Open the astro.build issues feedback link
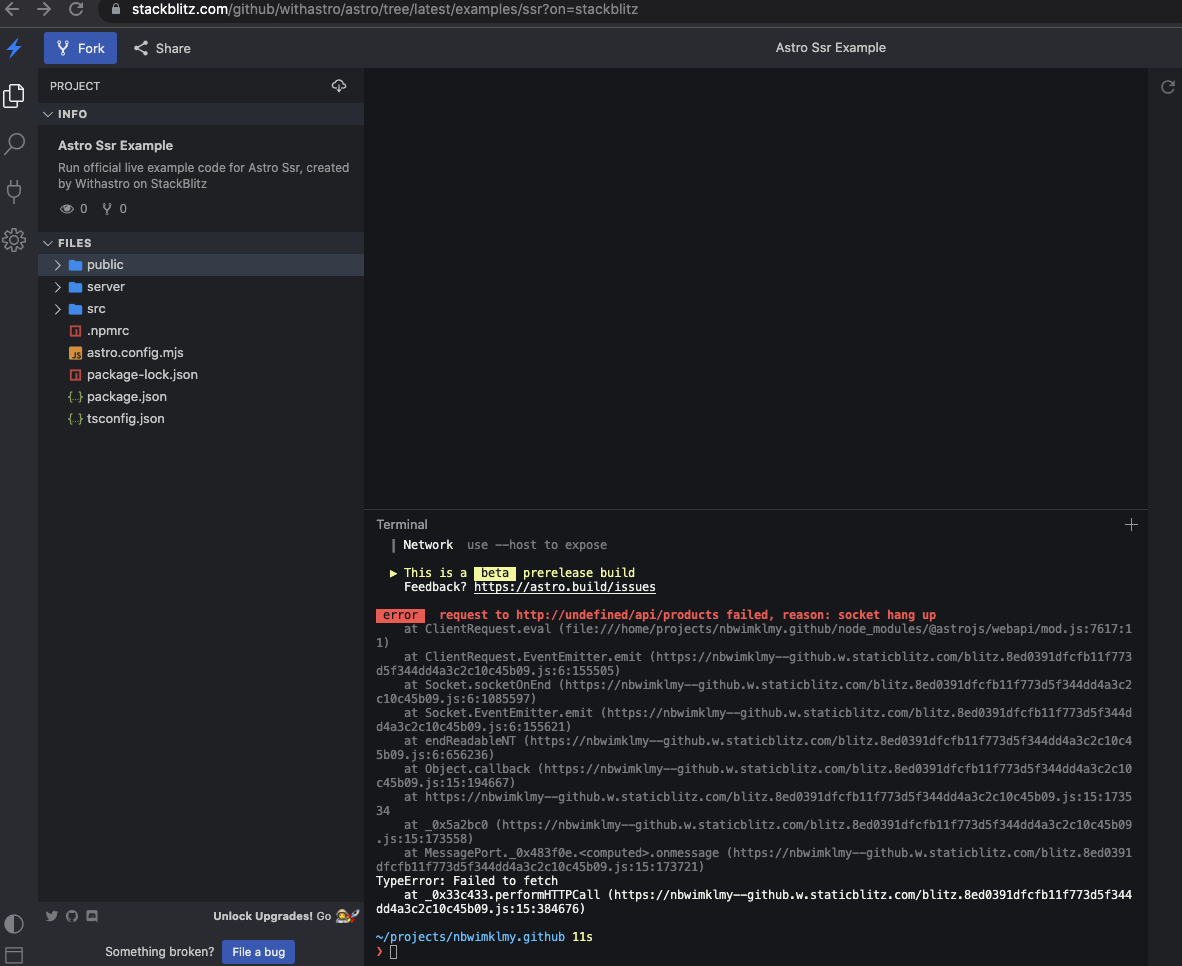Image resolution: width=1182 pixels, height=966 pixels. click(x=564, y=586)
